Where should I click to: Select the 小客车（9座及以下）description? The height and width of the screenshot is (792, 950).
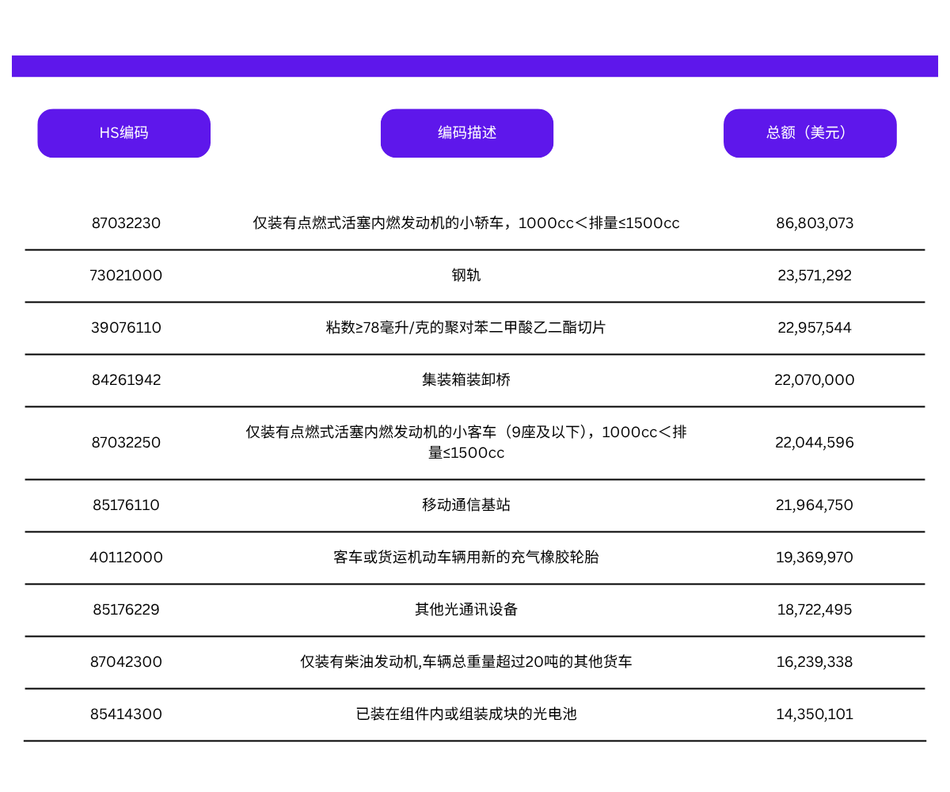pos(466,442)
